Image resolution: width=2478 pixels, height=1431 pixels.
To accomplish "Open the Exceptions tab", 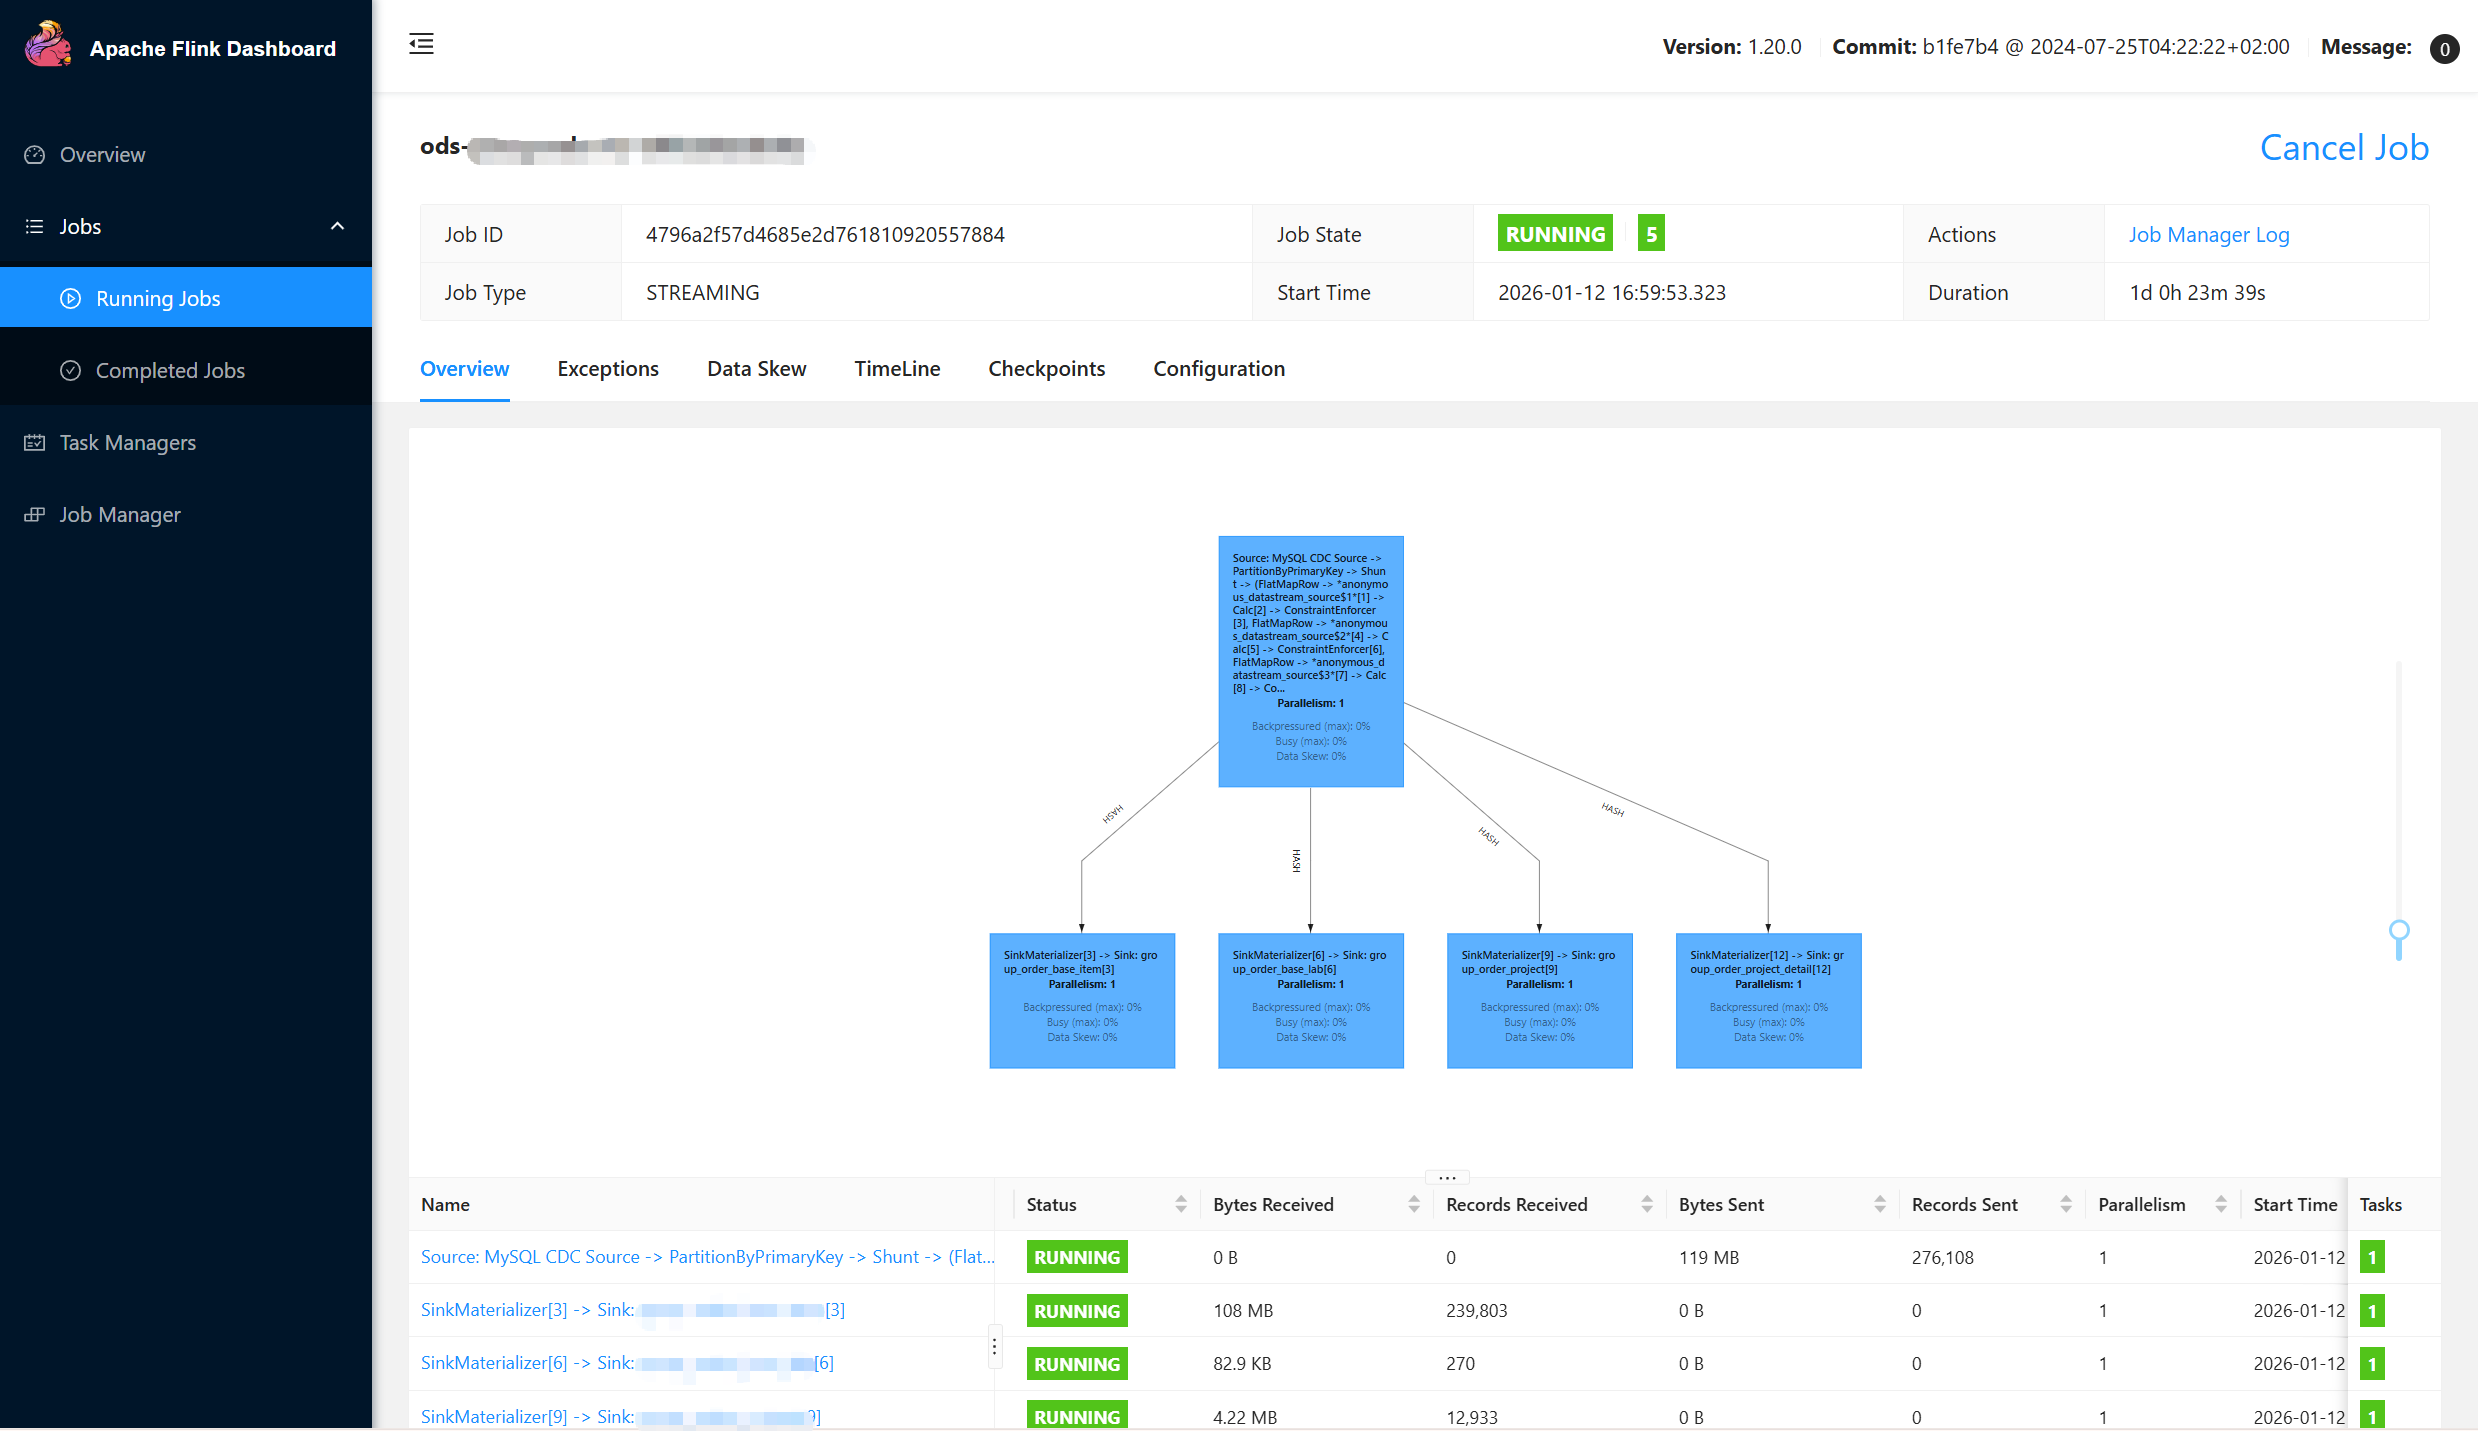I will (x=607, y=369).
